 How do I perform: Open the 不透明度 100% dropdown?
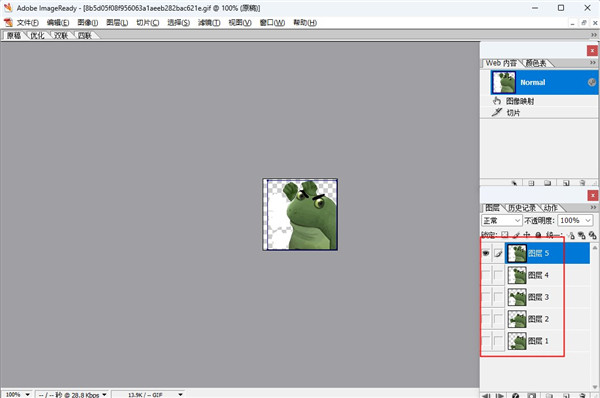click(575, 220)
